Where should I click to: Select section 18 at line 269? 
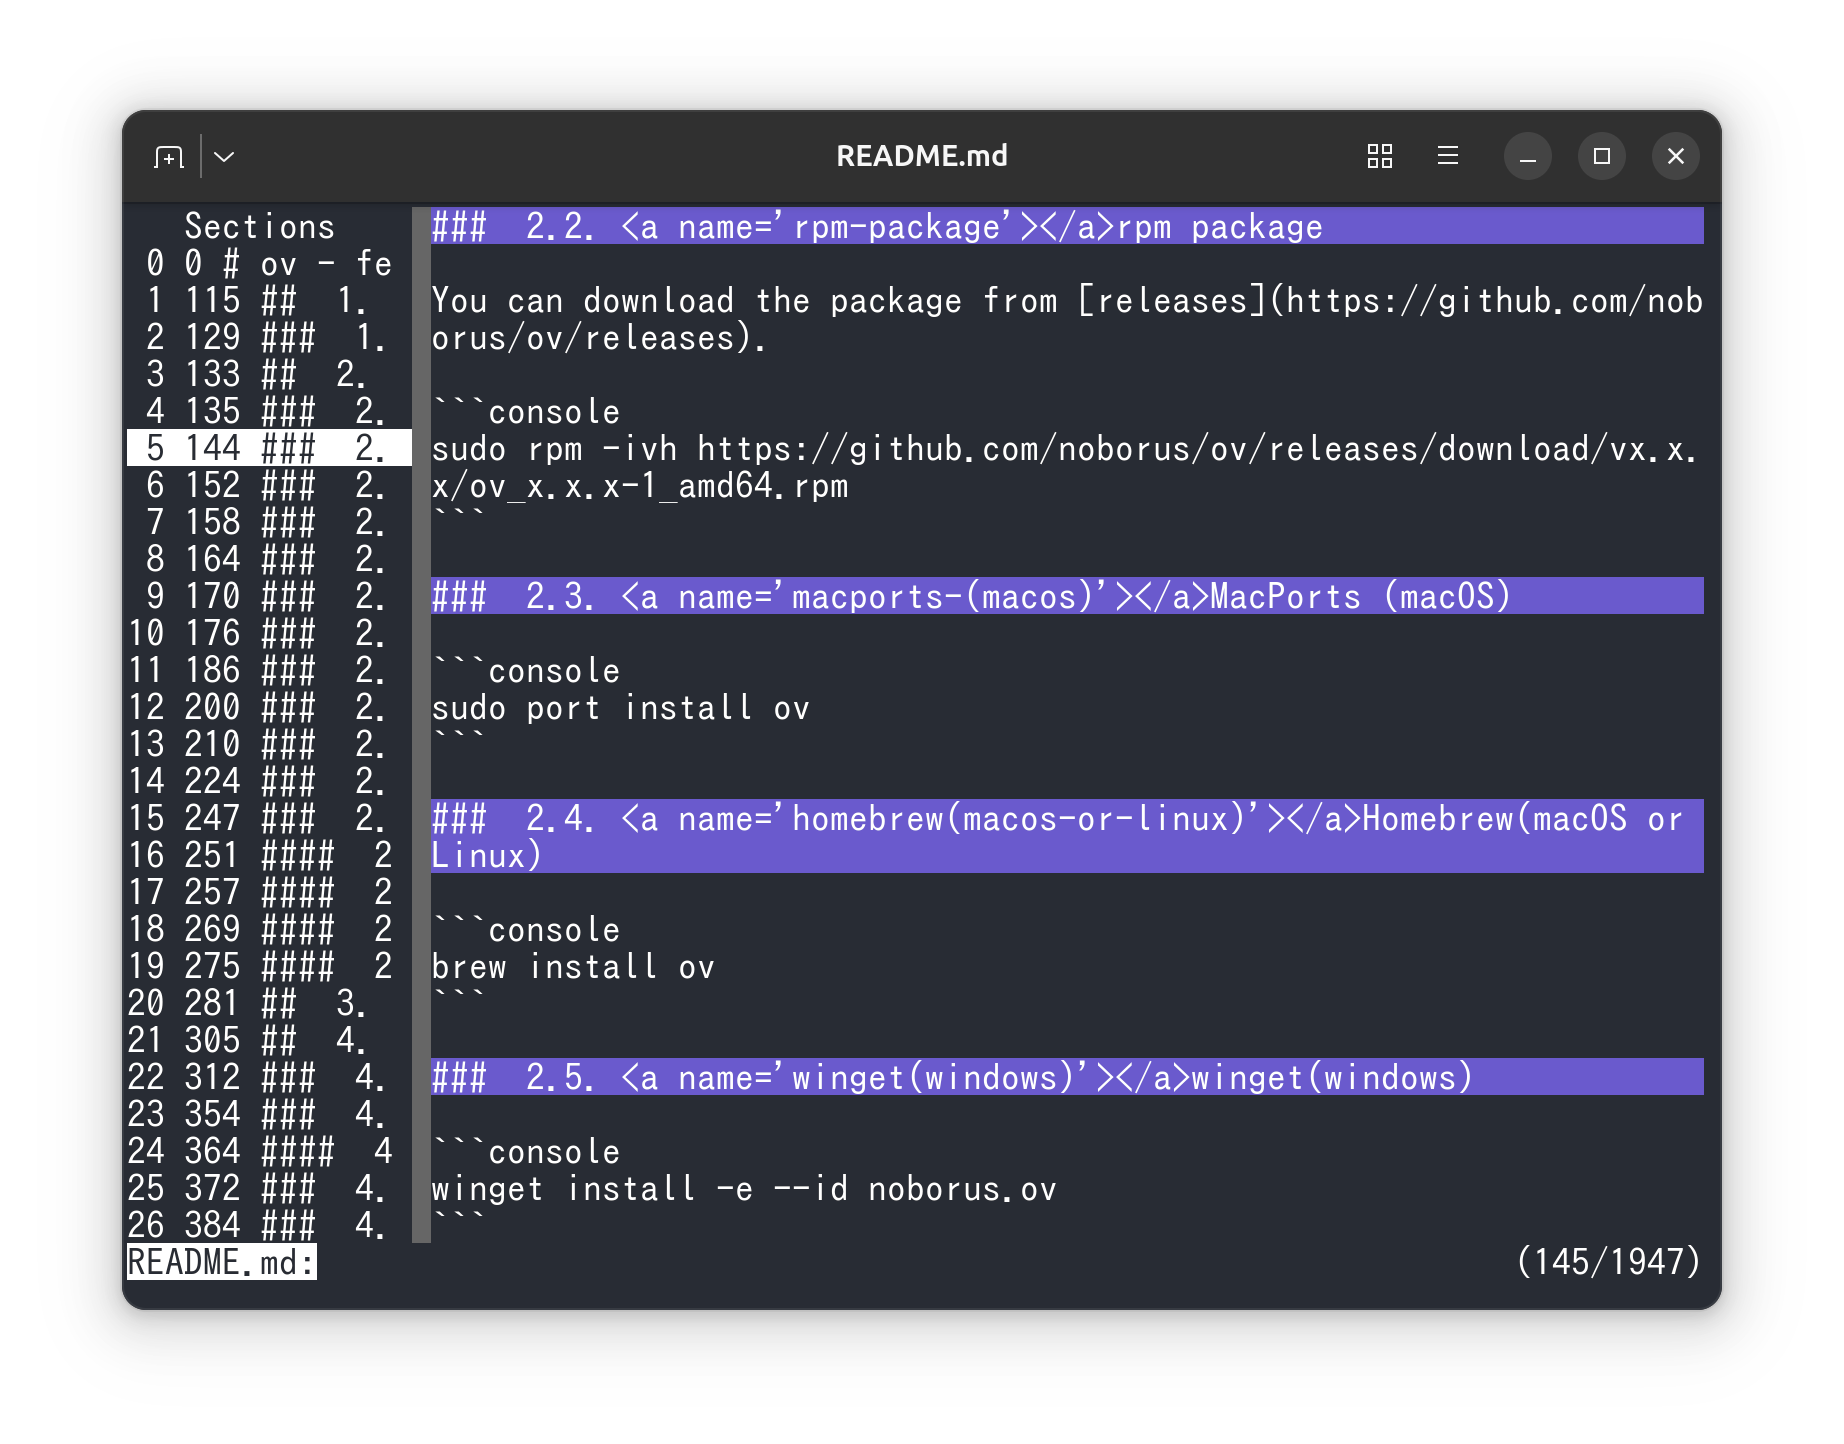pos(269,929)
